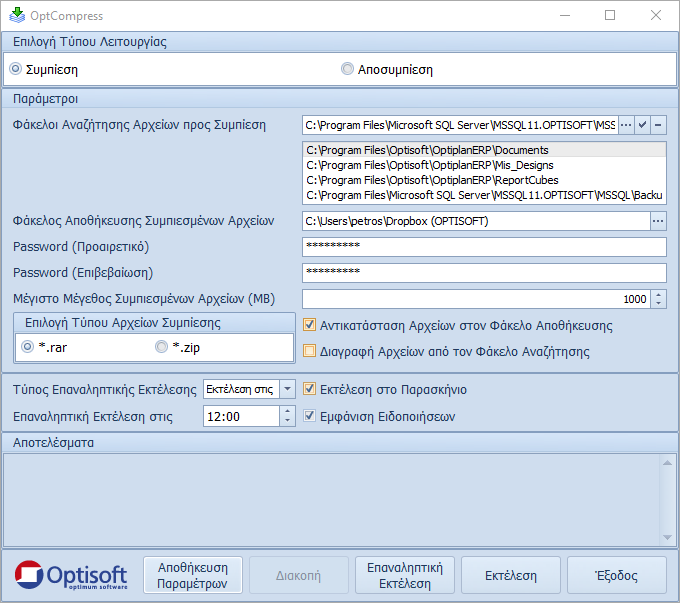Uncheck Εκτέλεση στο Παρασκήνιο

click(x=310, y=389)
